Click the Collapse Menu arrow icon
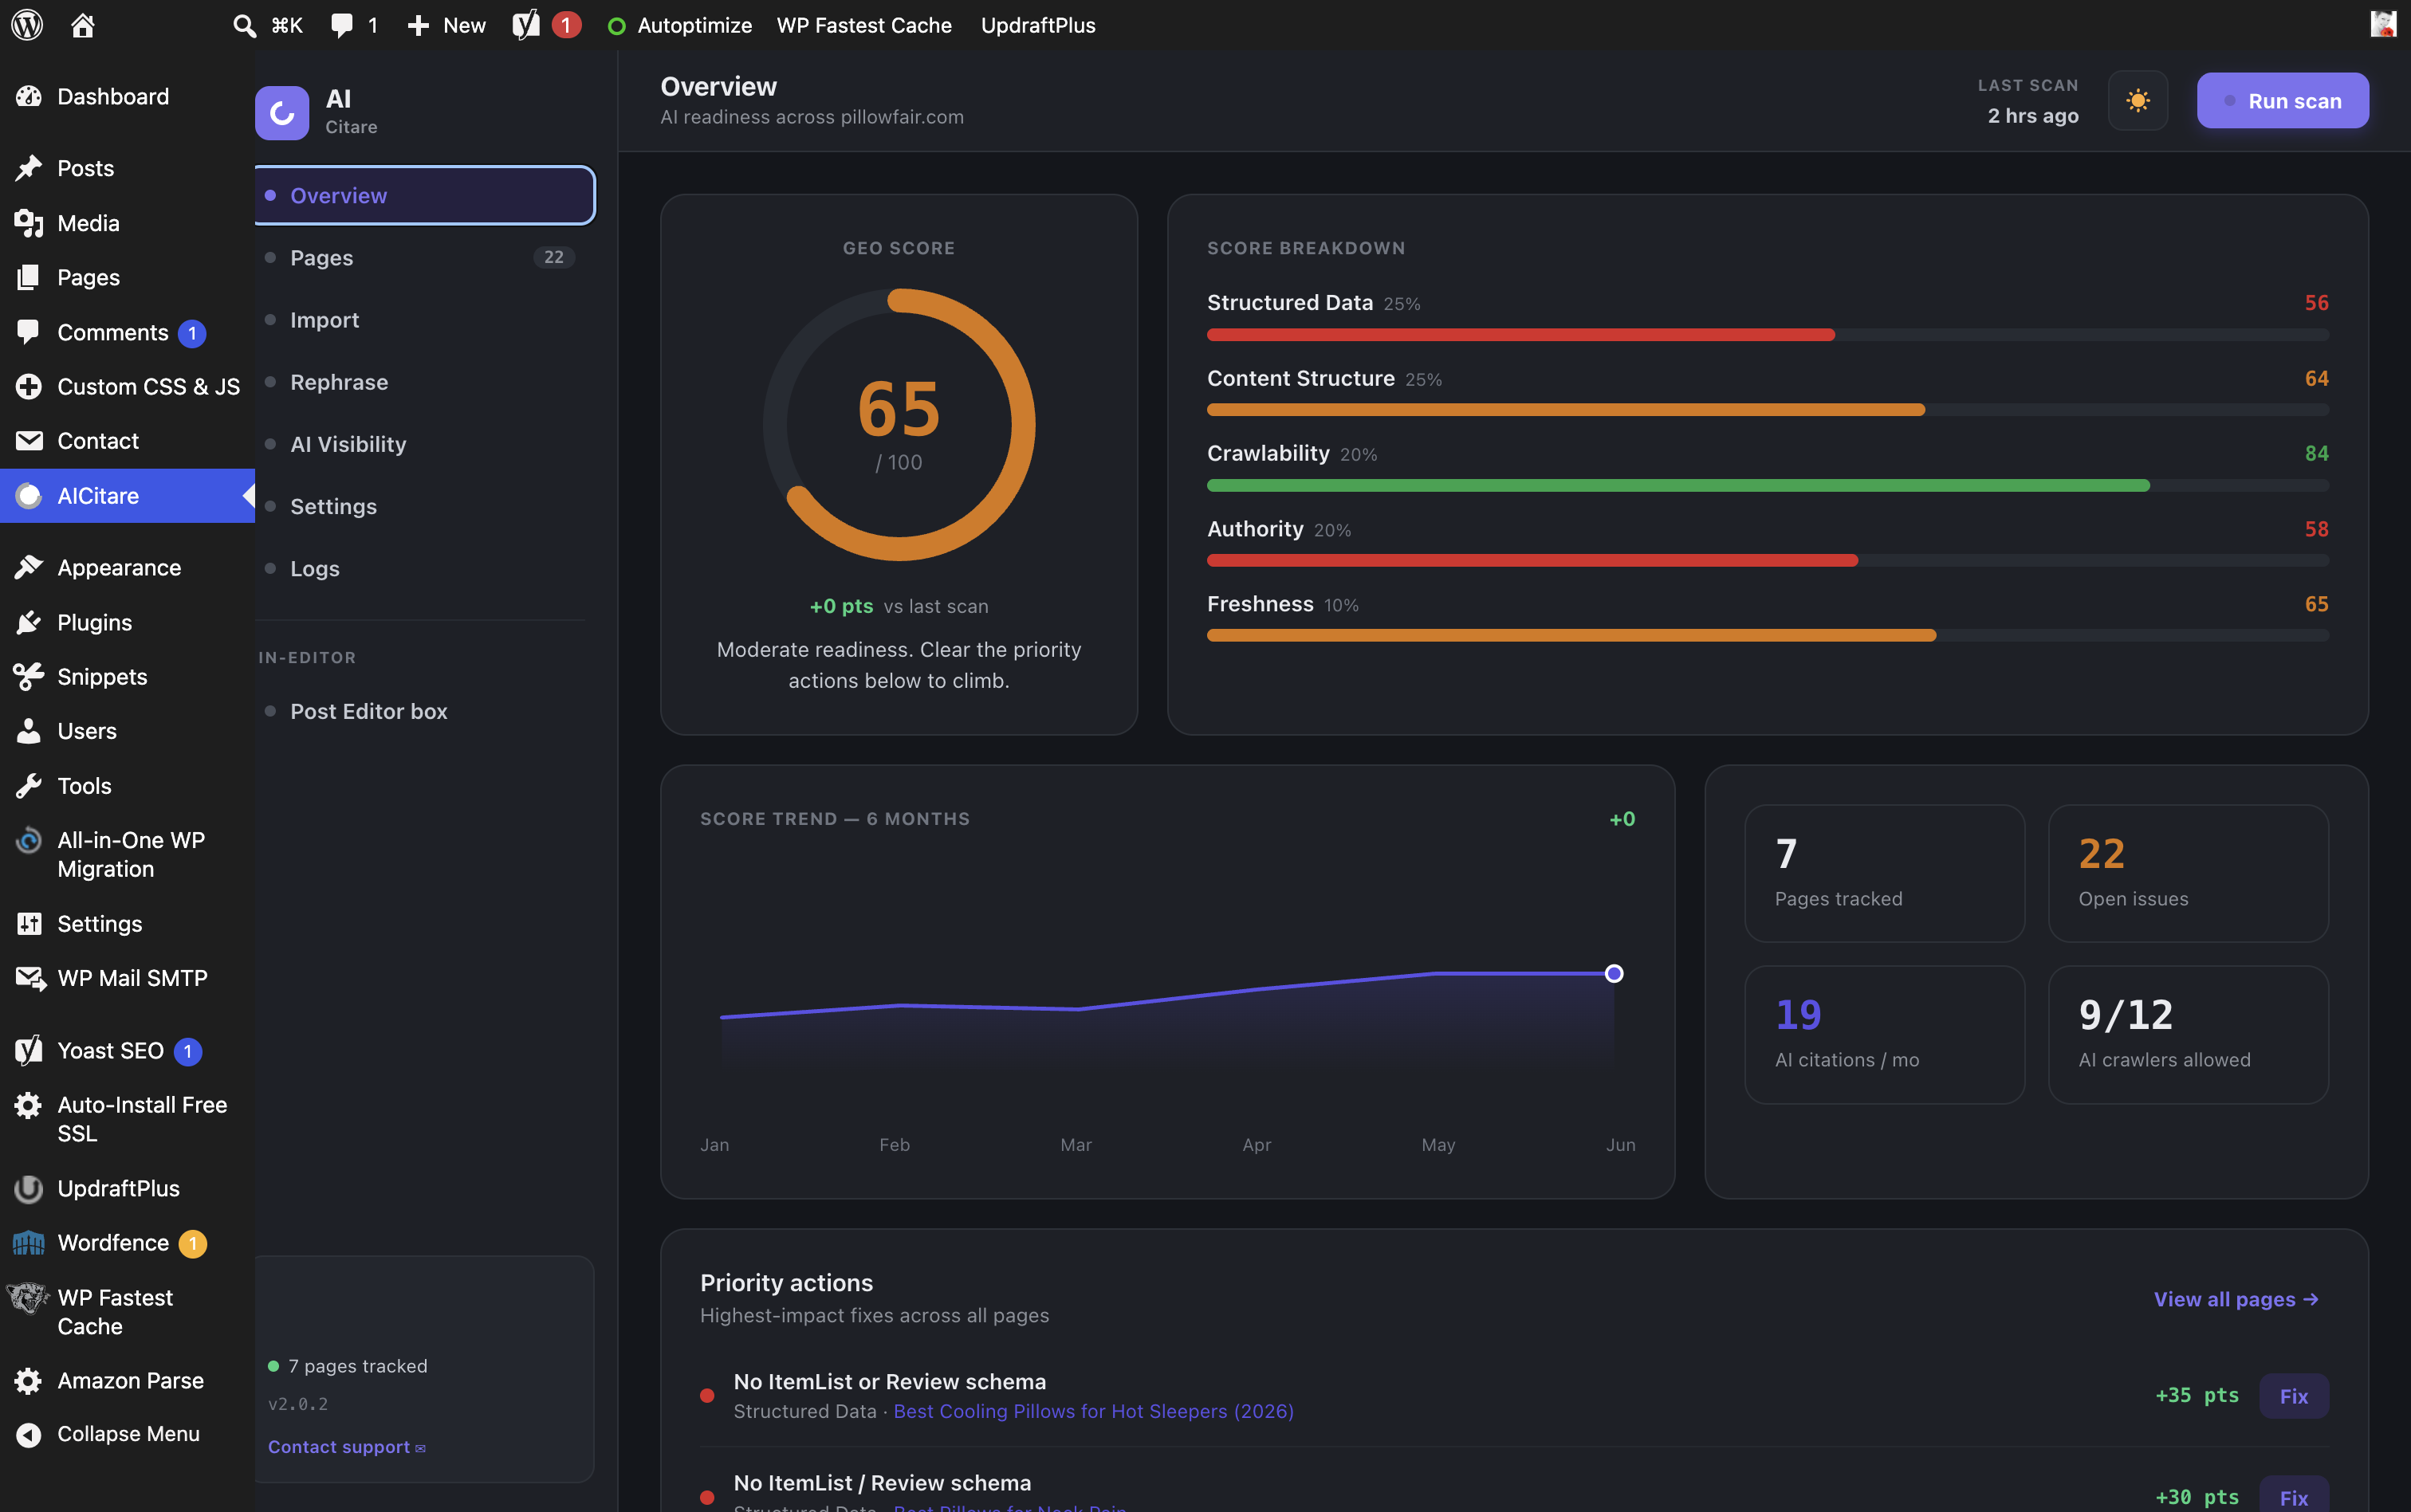Image resolution: width=2411 pixels, height=1512 pixels. coord(29,1434)
